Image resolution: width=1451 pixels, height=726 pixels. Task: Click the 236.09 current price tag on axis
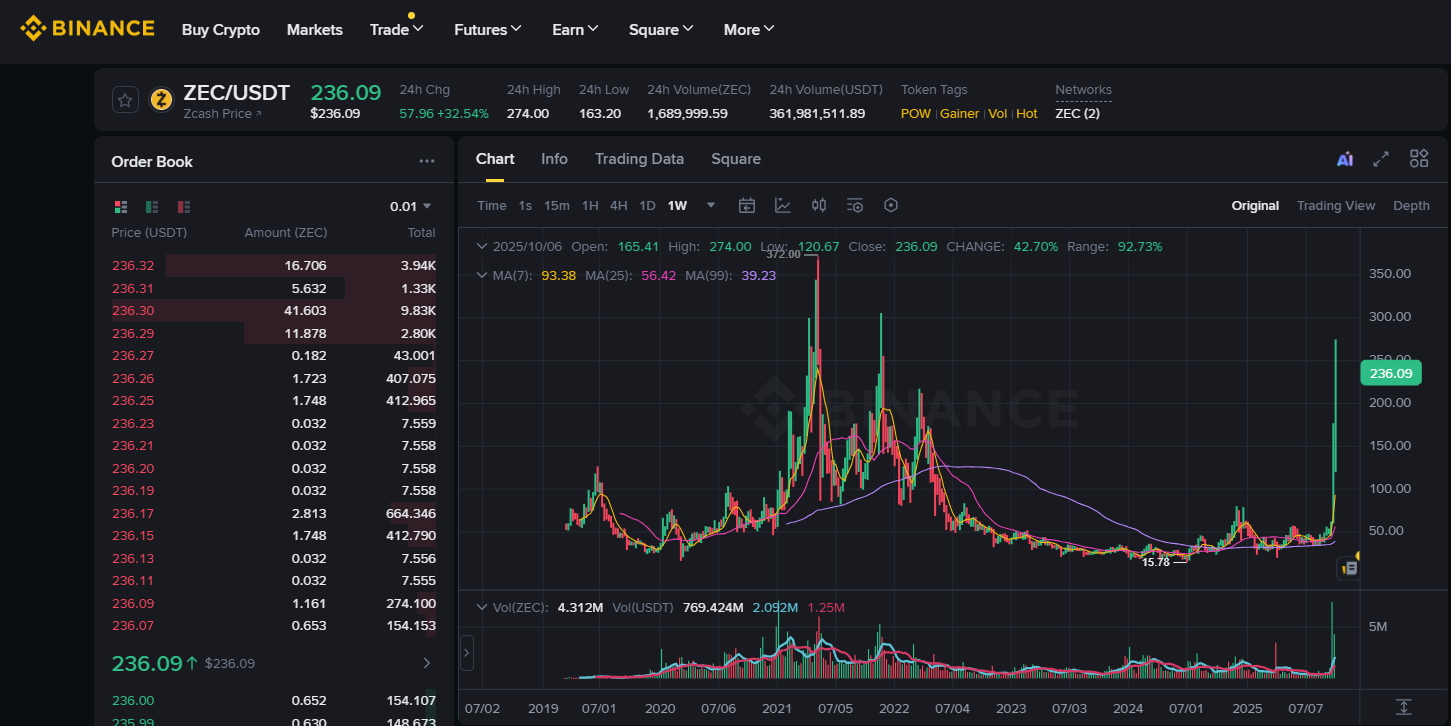[1390, 373]
